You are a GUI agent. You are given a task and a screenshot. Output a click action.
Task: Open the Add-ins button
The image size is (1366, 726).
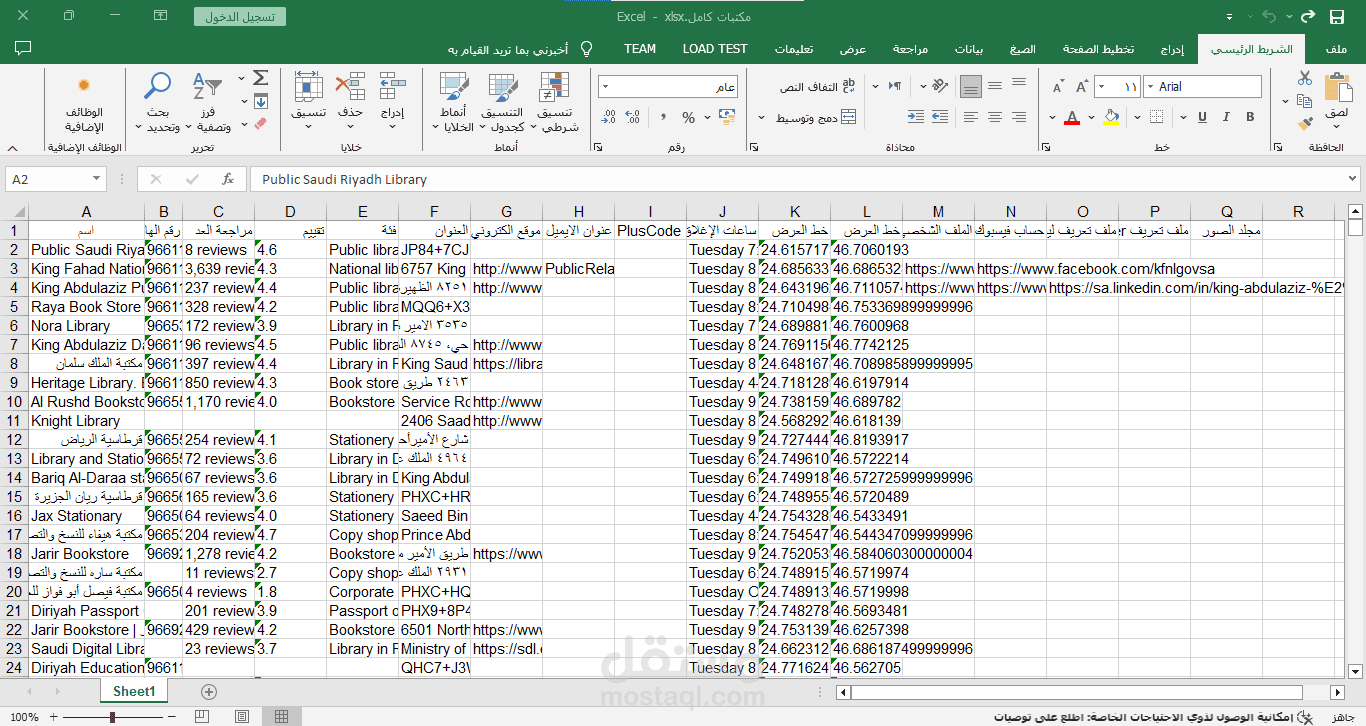[84, 101]
